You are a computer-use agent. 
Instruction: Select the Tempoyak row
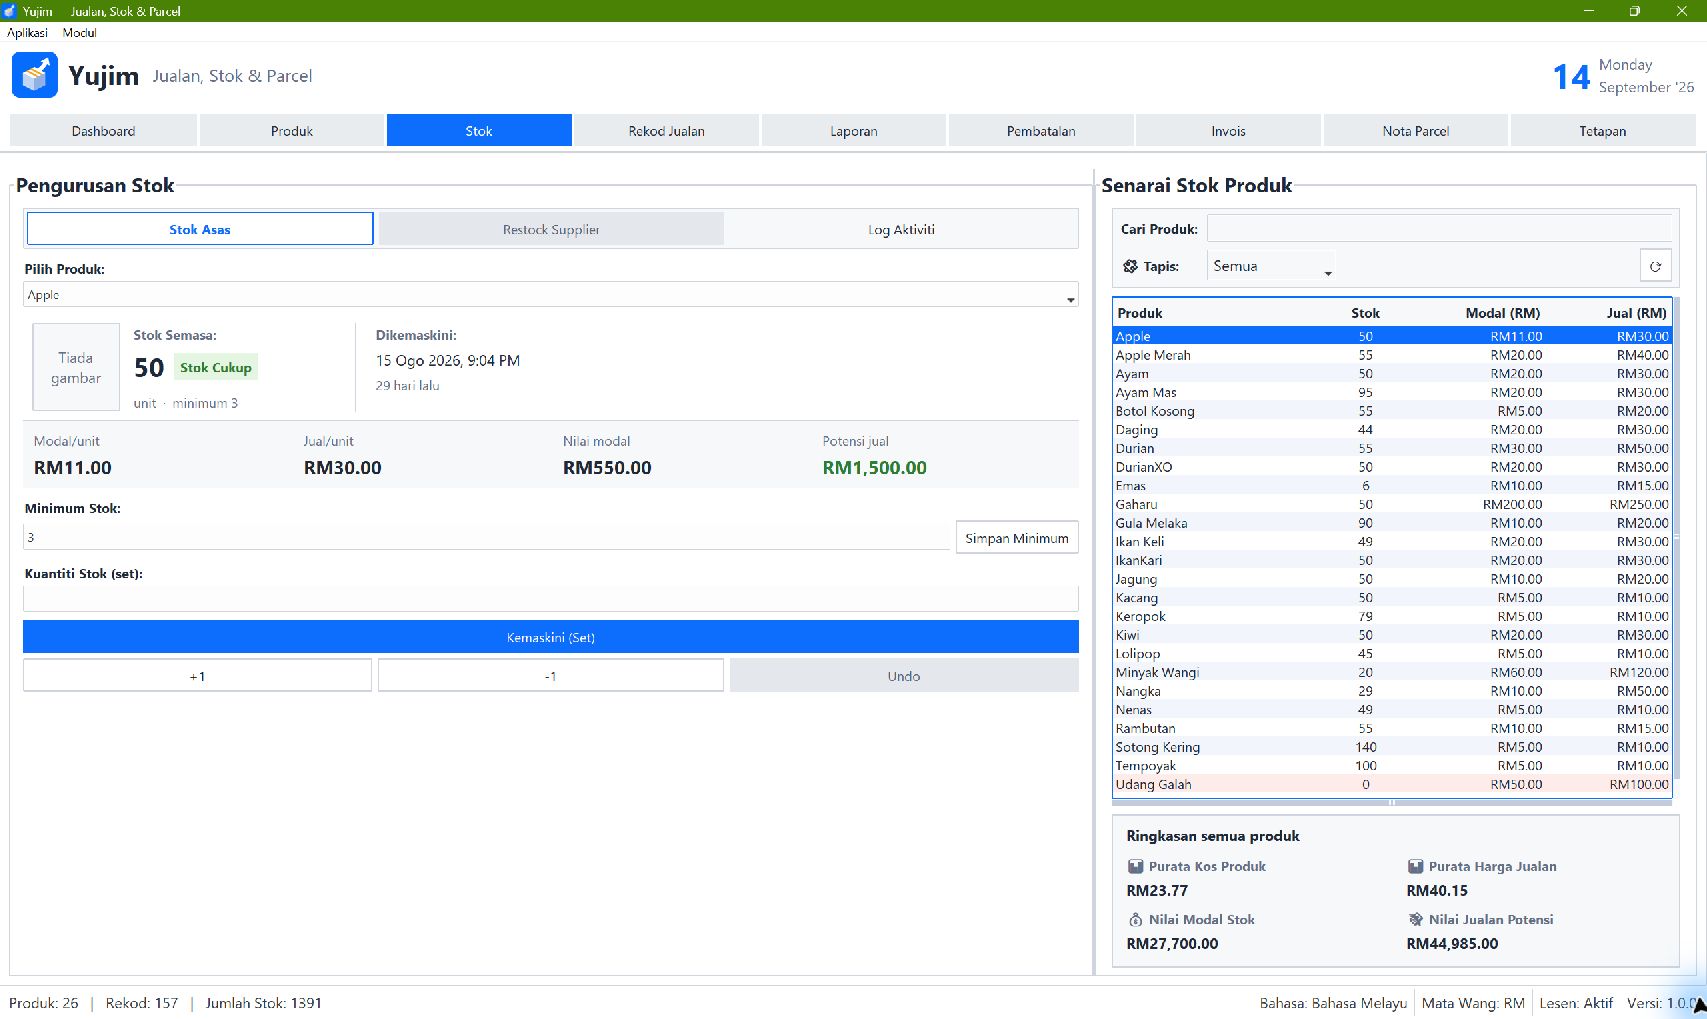pyautogui.click(x=1392, y=766)
